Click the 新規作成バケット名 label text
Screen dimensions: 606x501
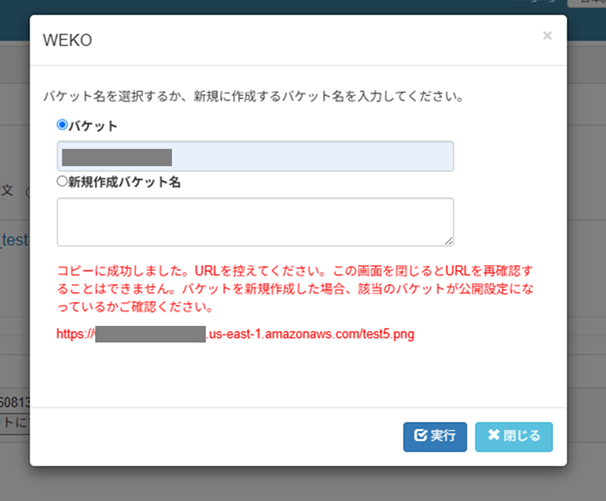coord(124,183)
